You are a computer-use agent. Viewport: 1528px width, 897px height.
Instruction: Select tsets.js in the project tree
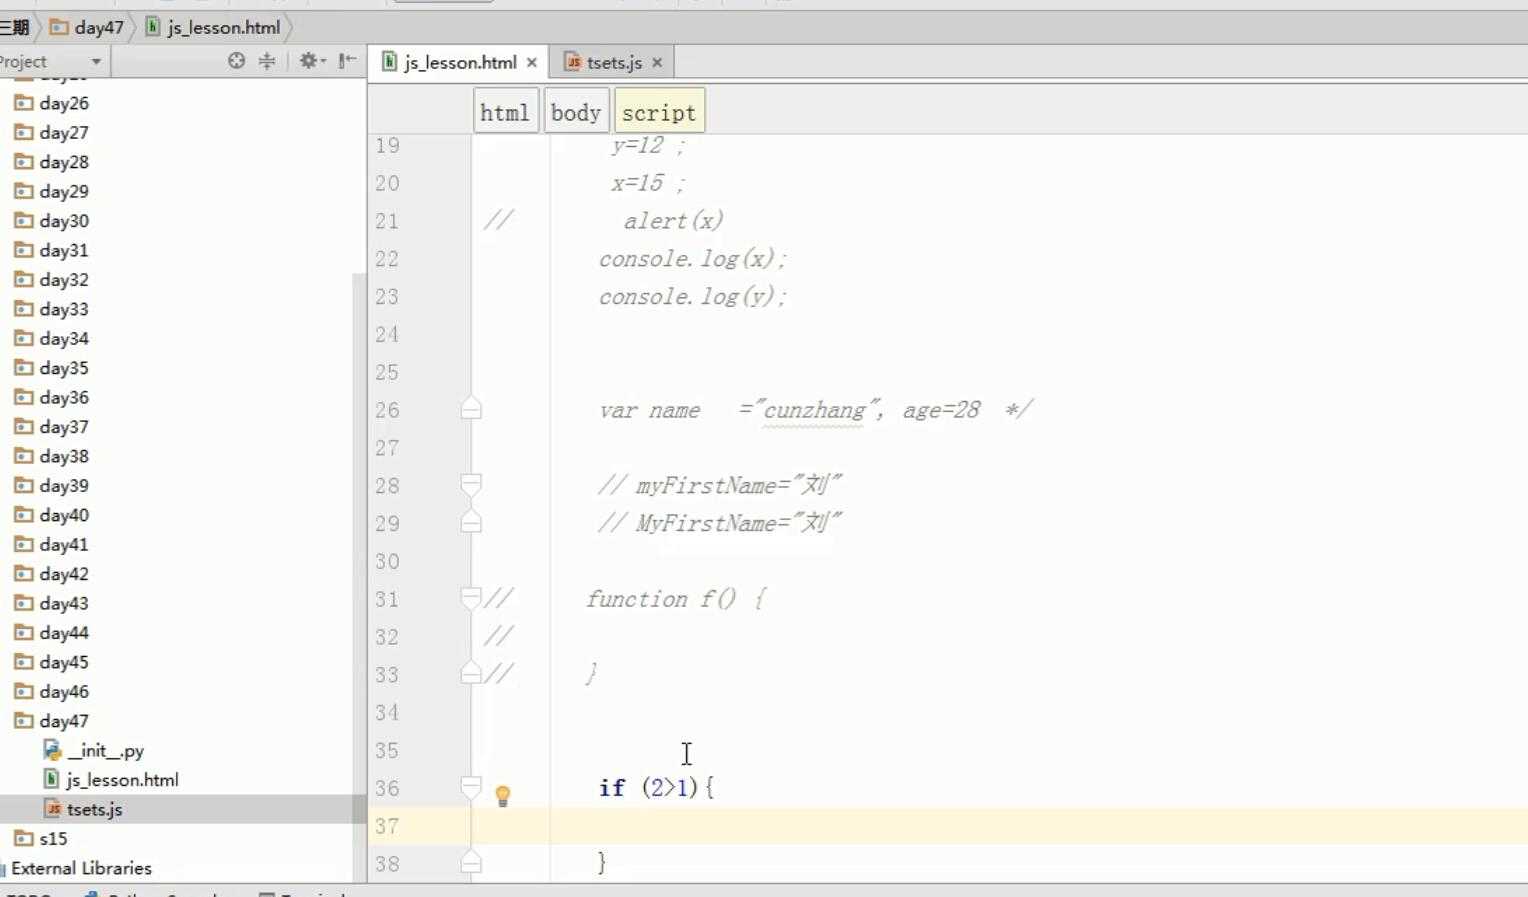[94, 809]
